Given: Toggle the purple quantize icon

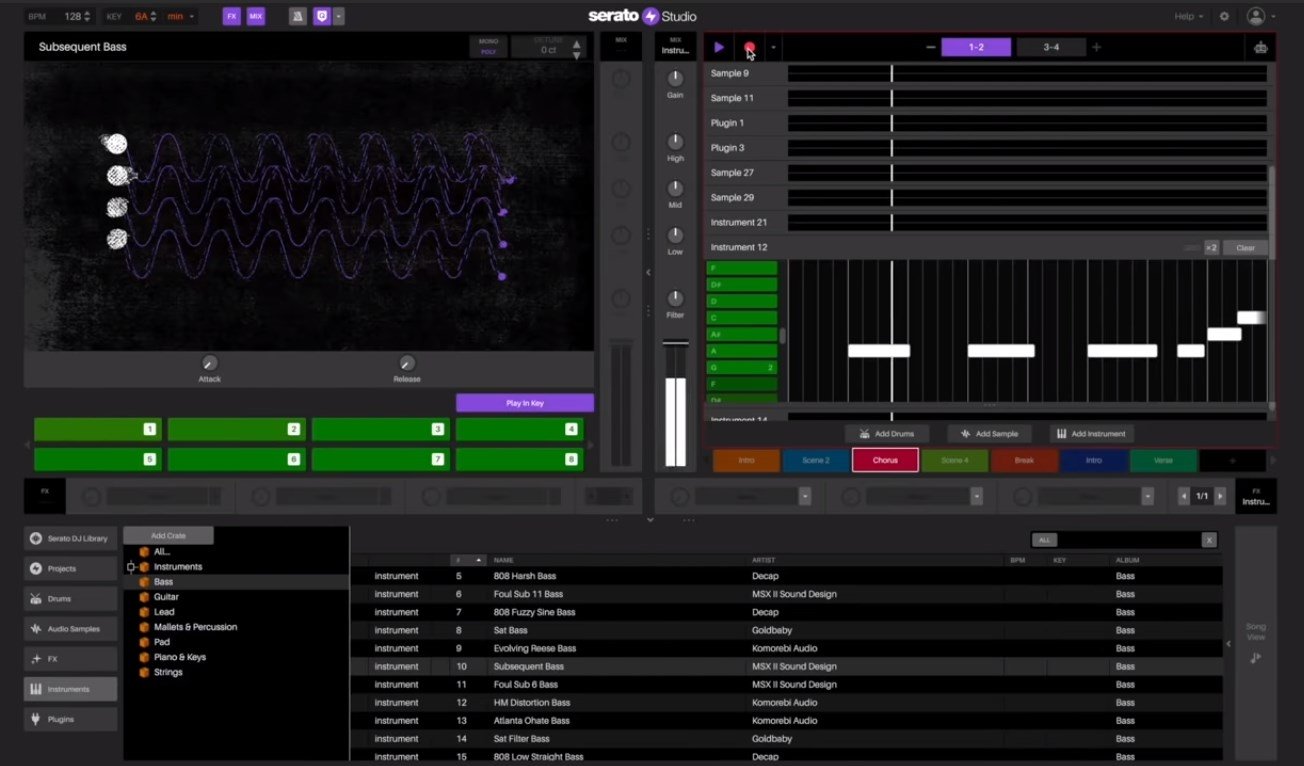Looking at the screenshot, I should pos(322,17).
